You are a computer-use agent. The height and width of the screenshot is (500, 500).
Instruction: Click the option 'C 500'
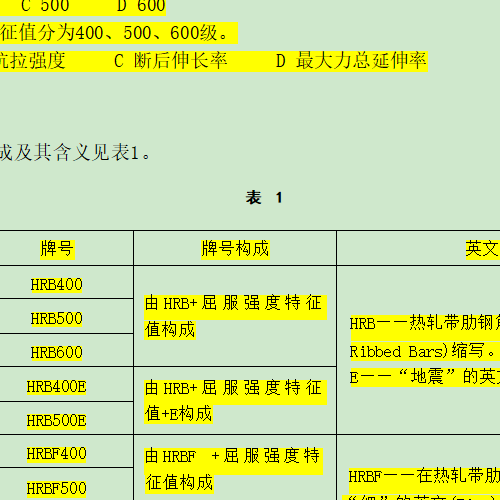(x=45, y=6)
